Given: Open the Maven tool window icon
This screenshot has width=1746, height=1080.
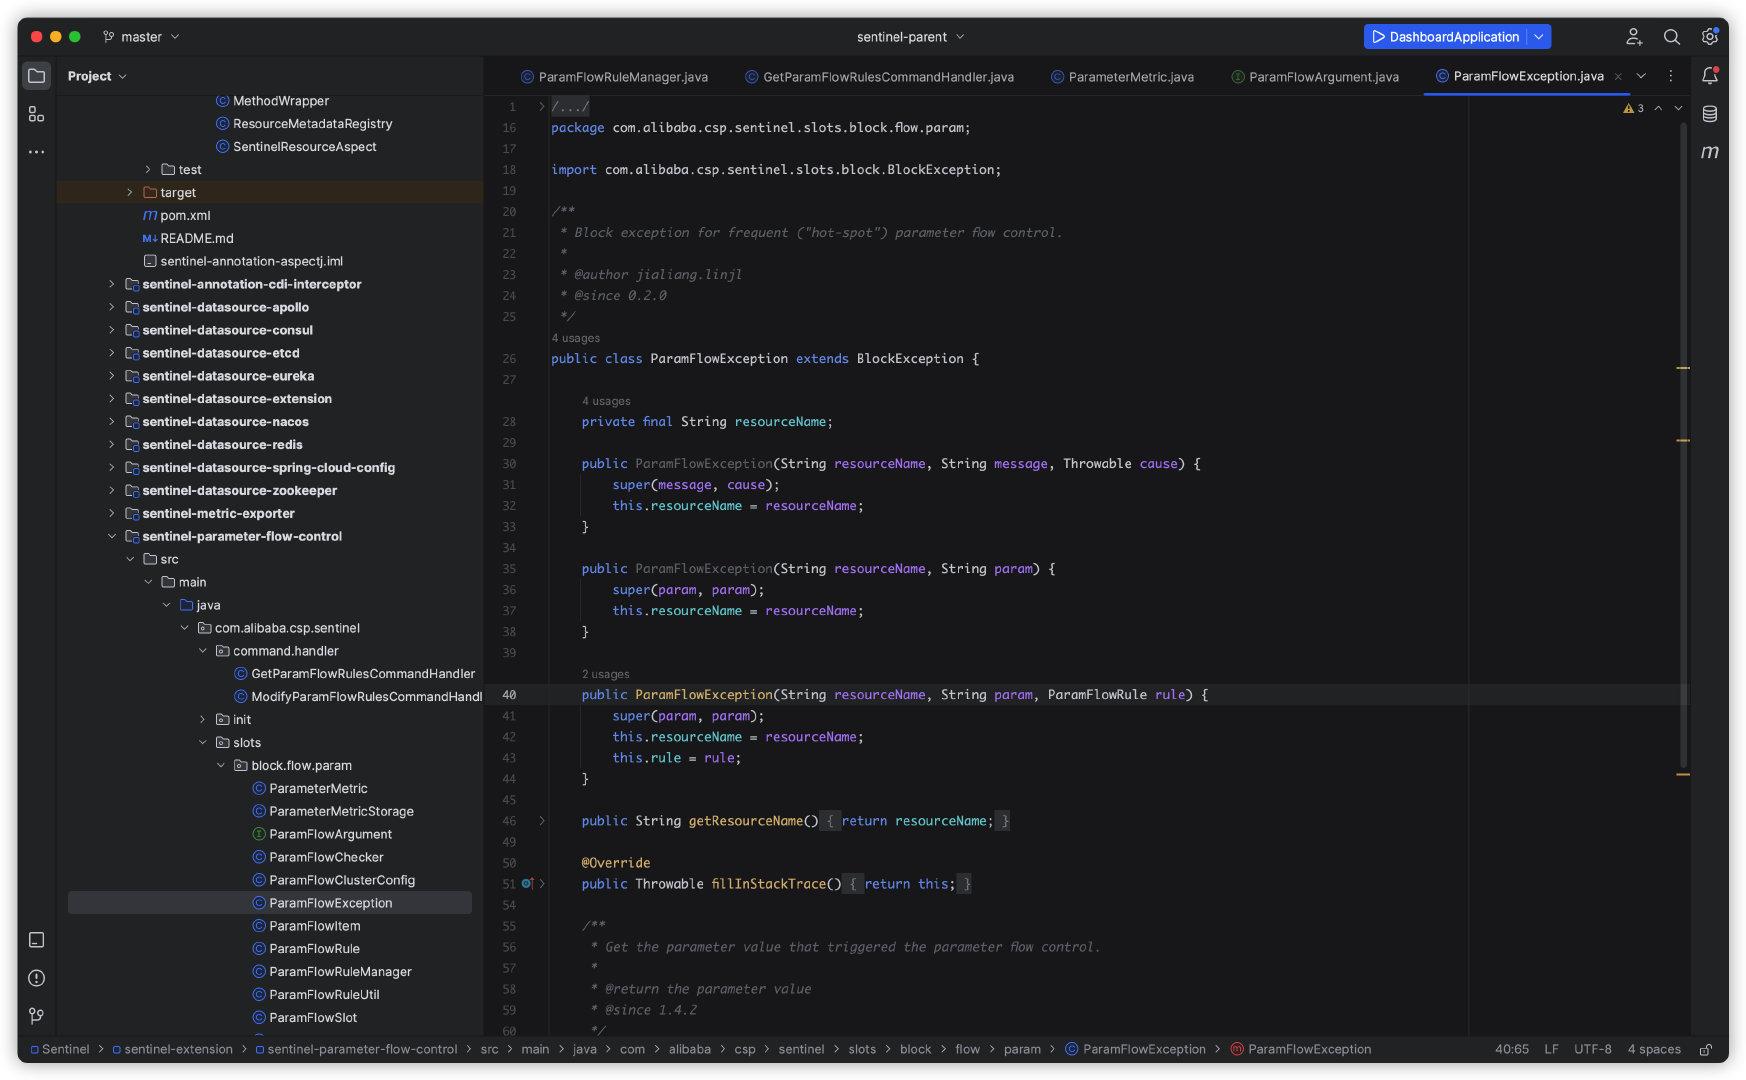Looking at the screenshot, I should (1710, 152).
